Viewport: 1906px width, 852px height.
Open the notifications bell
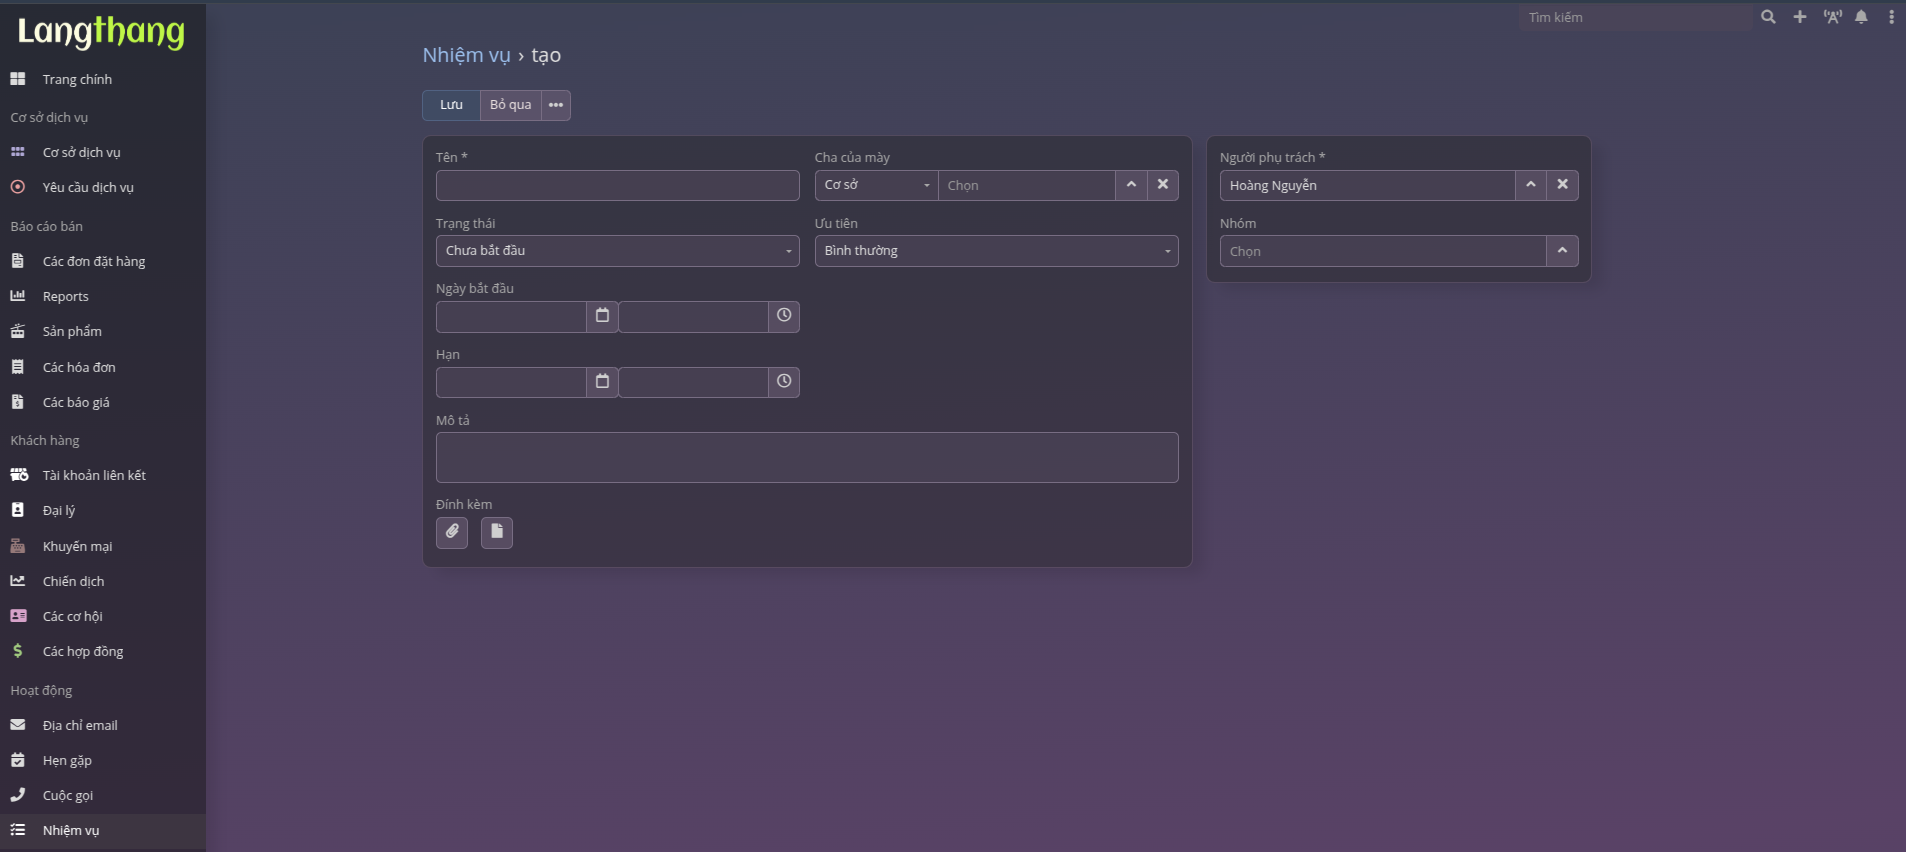point(1861,17)
